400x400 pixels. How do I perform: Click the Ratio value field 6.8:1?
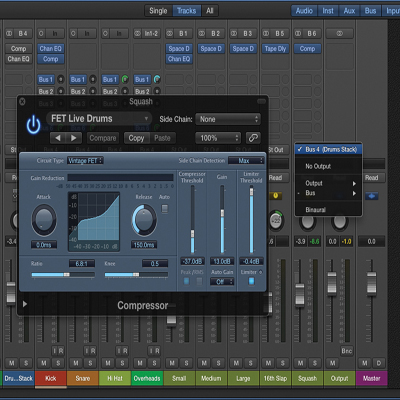(x=82, y=264)
